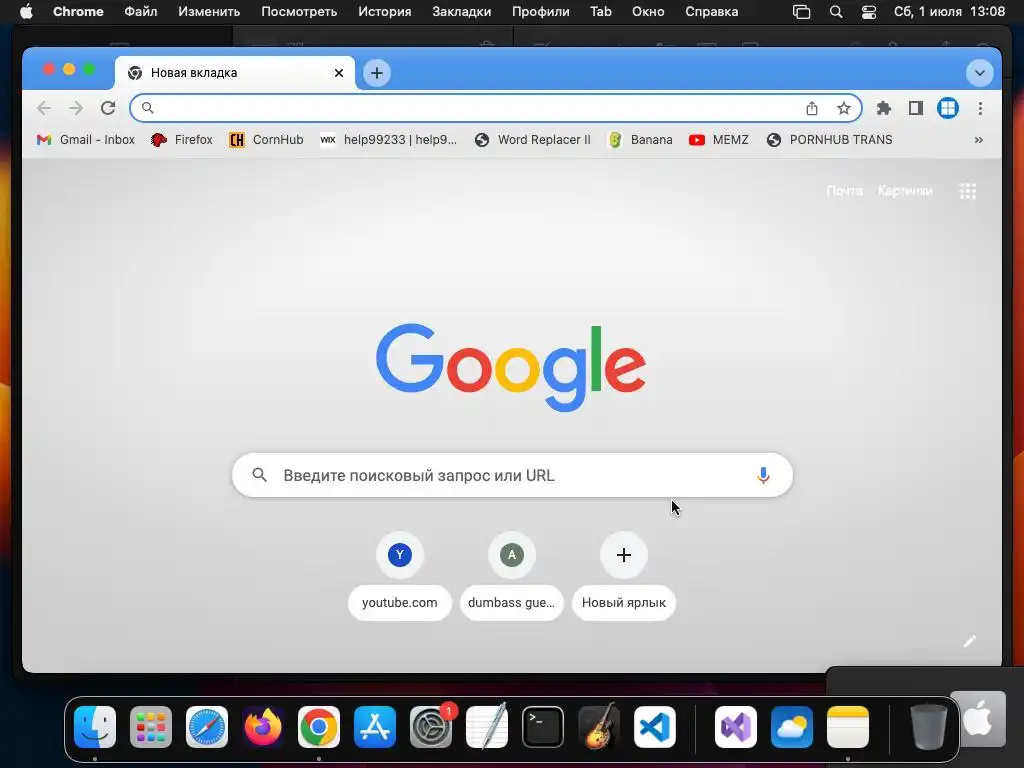Open the Справка menu

click(711, 12)
